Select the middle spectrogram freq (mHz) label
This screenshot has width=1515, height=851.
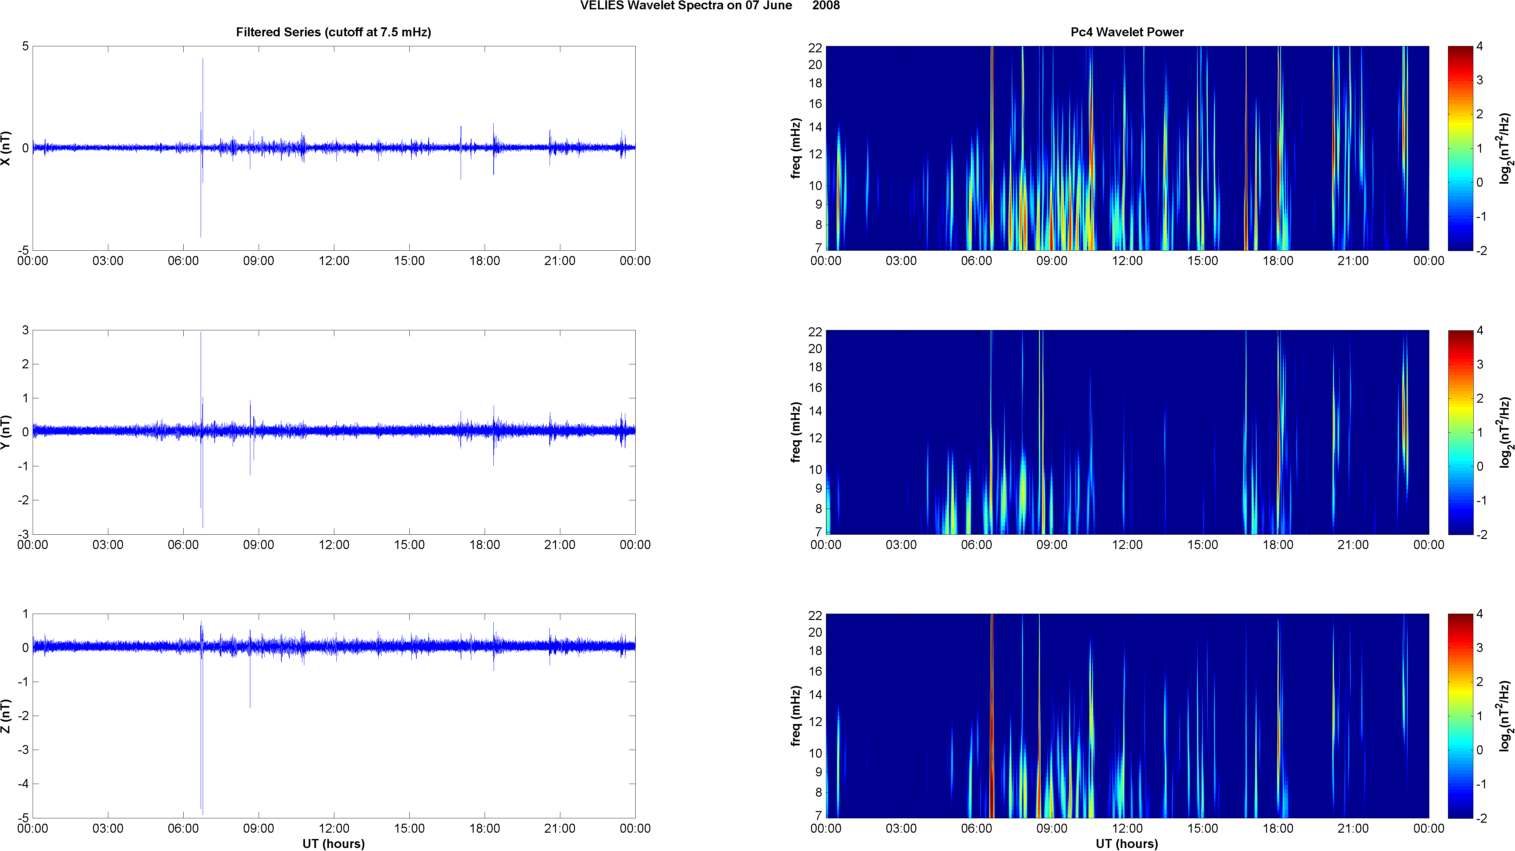coord(796,432)
